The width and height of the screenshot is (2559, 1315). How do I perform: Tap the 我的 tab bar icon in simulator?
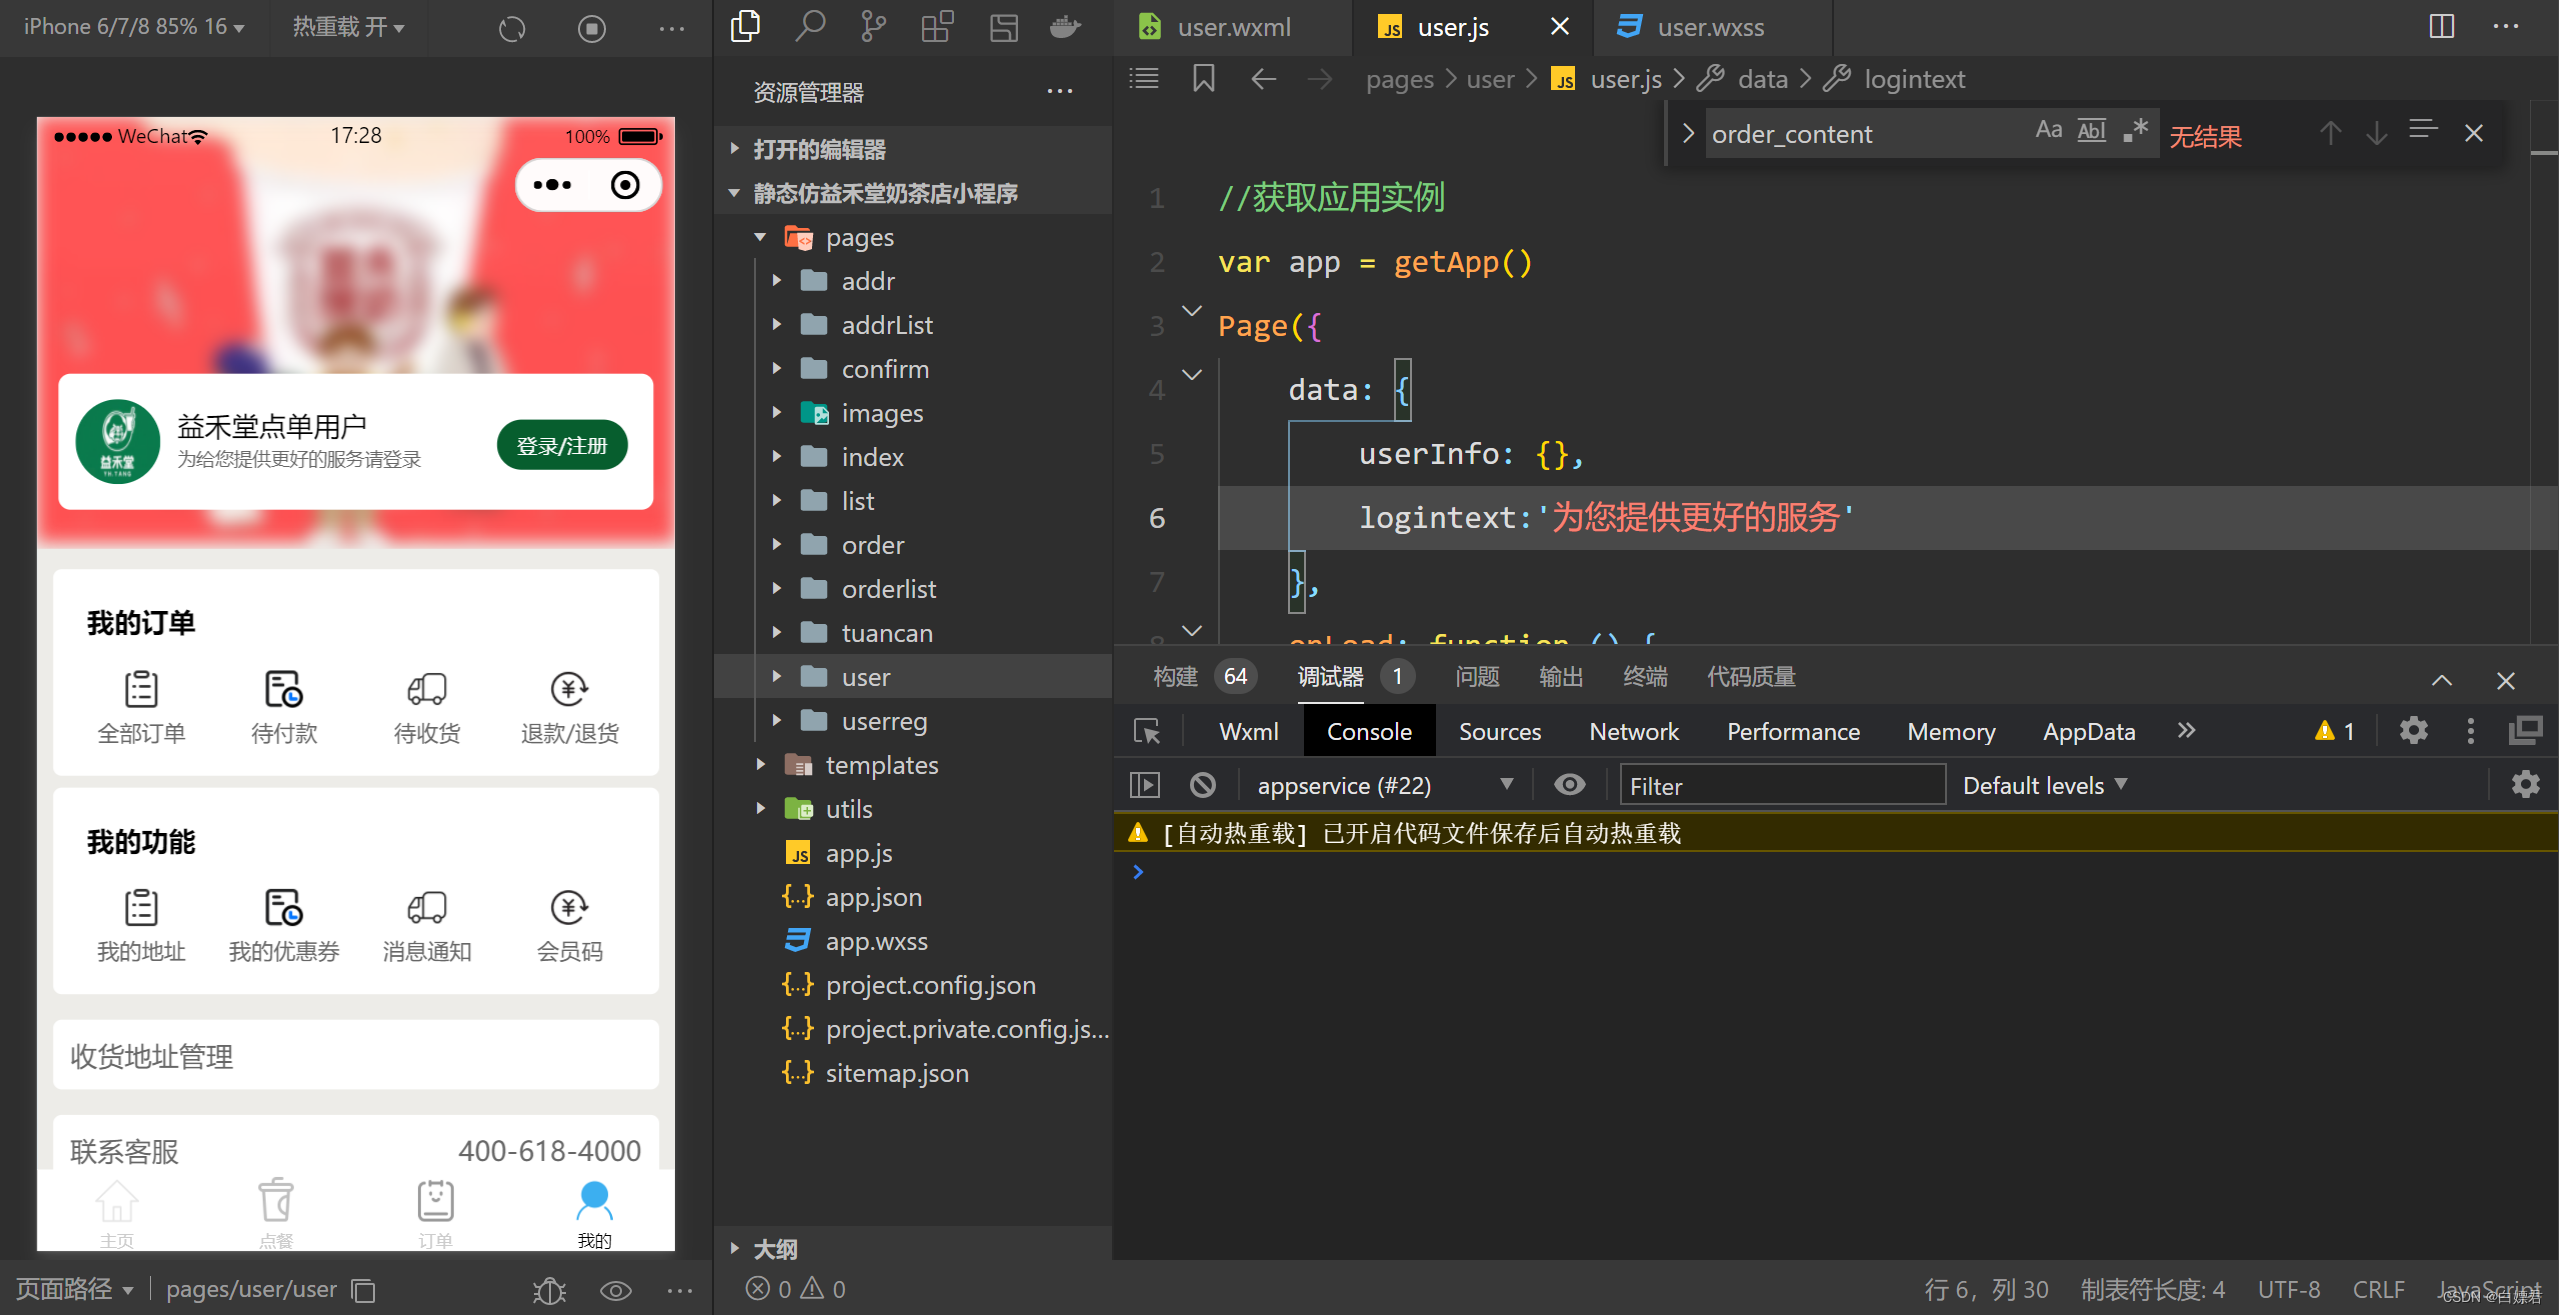594,1203
